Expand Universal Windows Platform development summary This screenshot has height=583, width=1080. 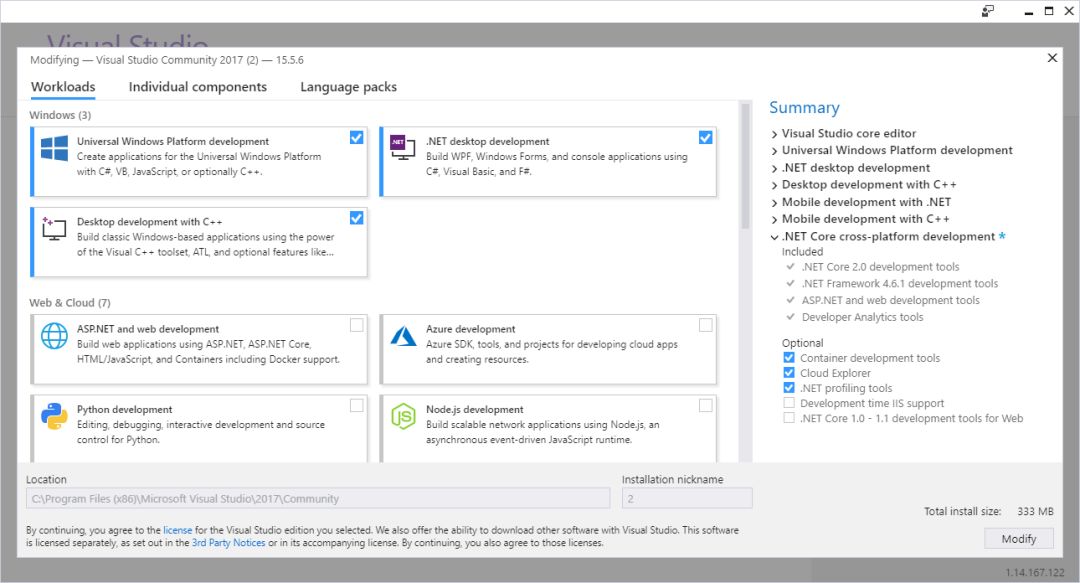pos(775,151)
